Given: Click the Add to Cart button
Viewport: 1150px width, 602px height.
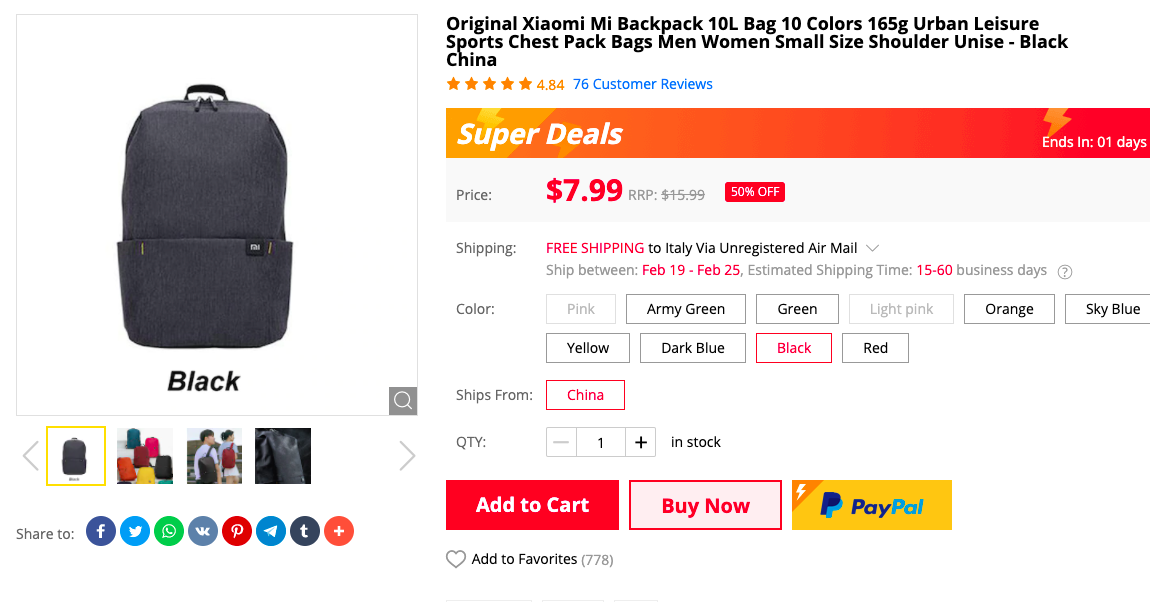Looking at the screenshot, I should click(x=532, y=505).
